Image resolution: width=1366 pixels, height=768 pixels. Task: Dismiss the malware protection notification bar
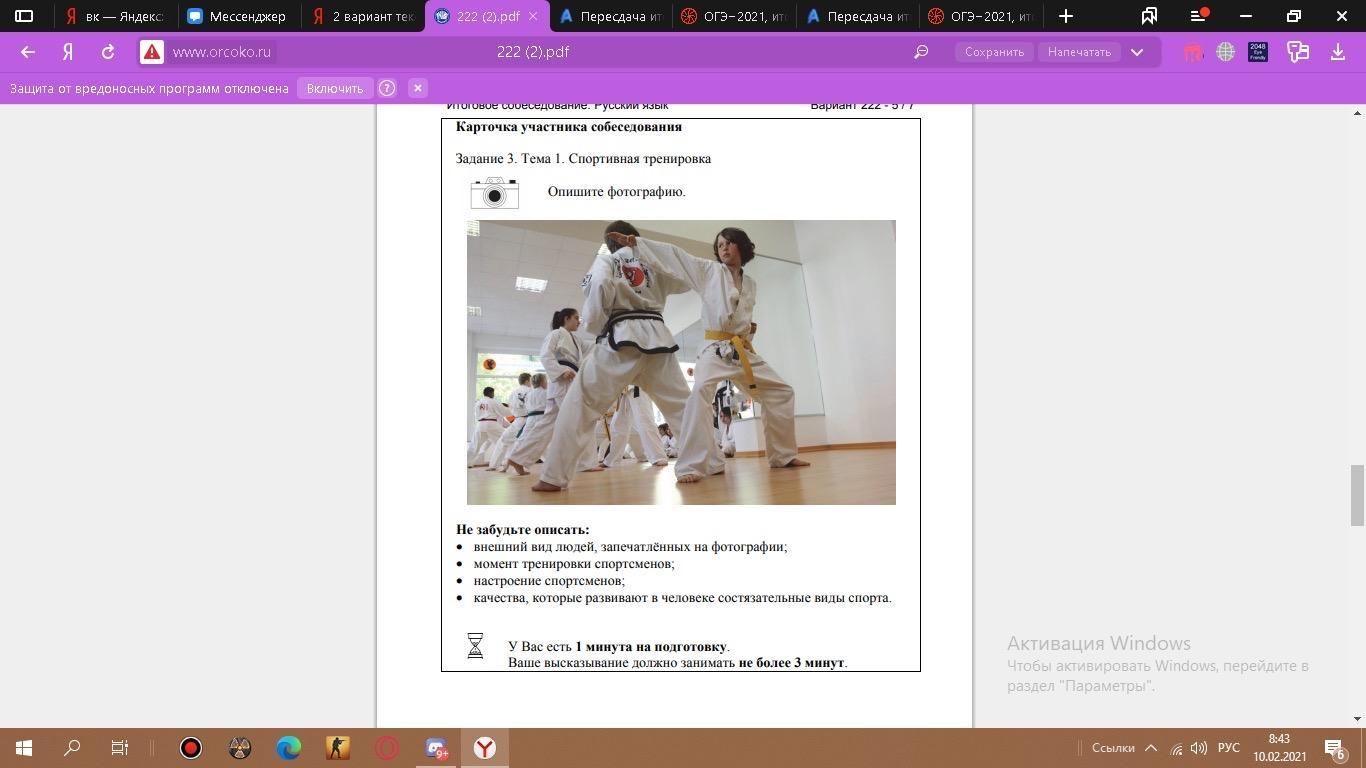pyautogui.click(x=418, y=88)
